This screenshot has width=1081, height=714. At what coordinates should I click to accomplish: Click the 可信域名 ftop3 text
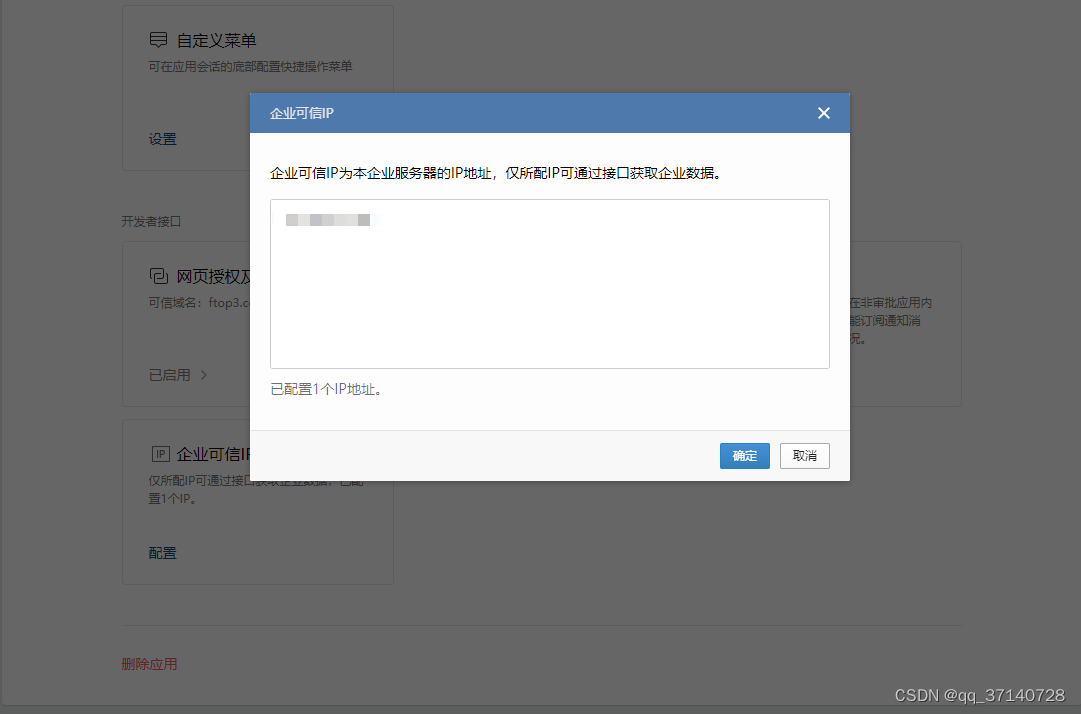click(199, 303)
